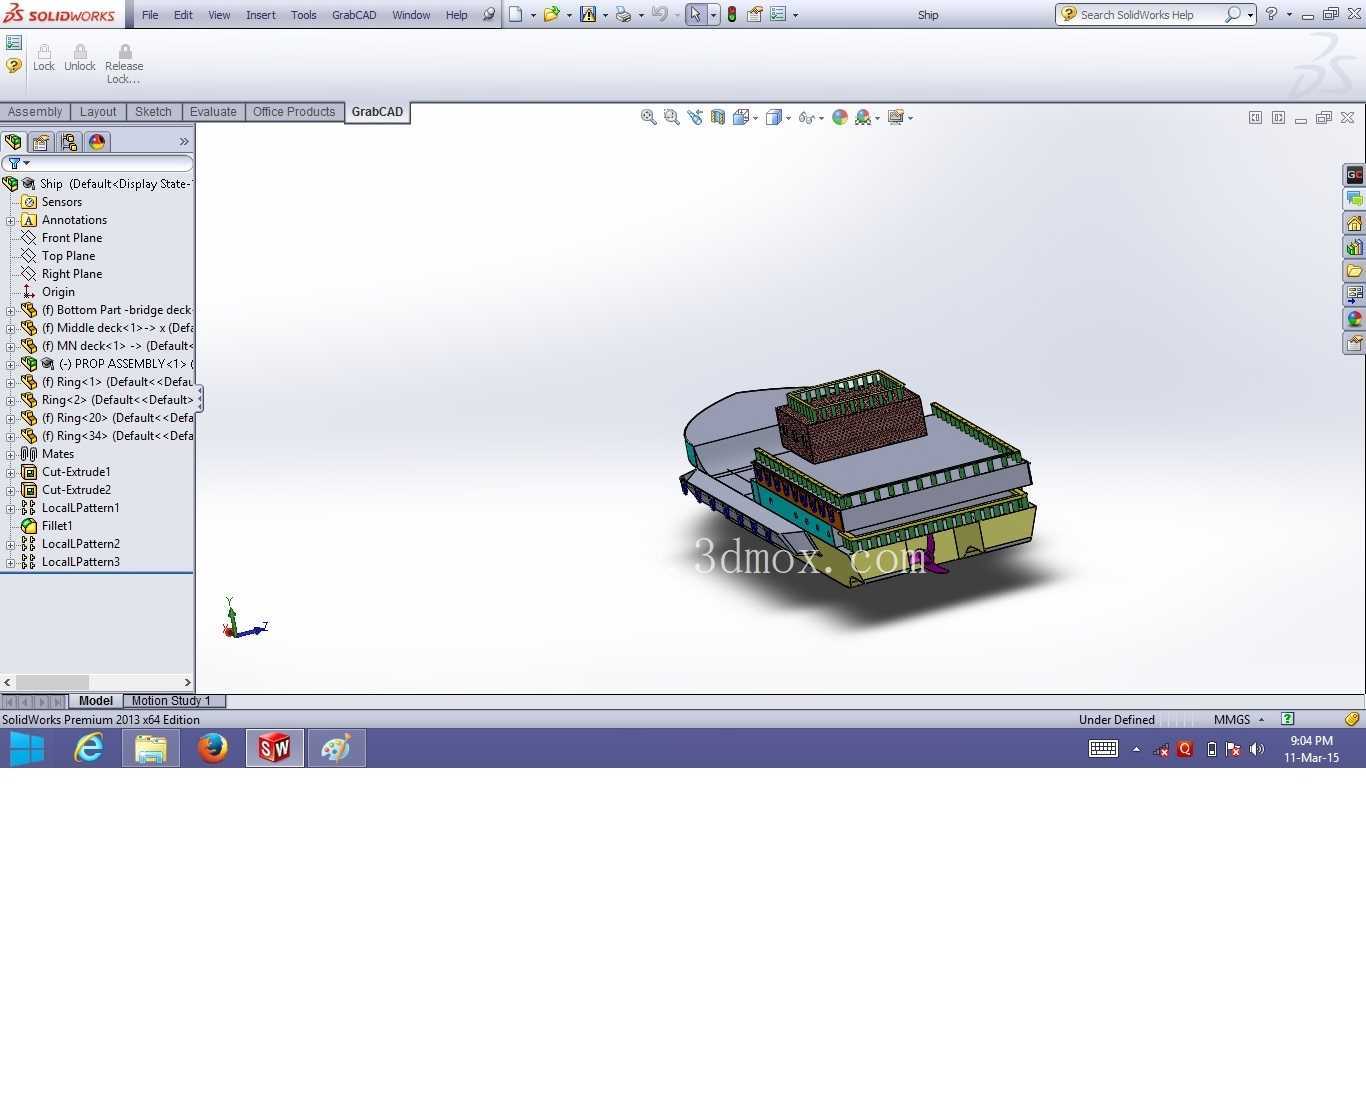The image size is (1366, 1116).
Task: Select the Origin item
Action: (58, 292)
